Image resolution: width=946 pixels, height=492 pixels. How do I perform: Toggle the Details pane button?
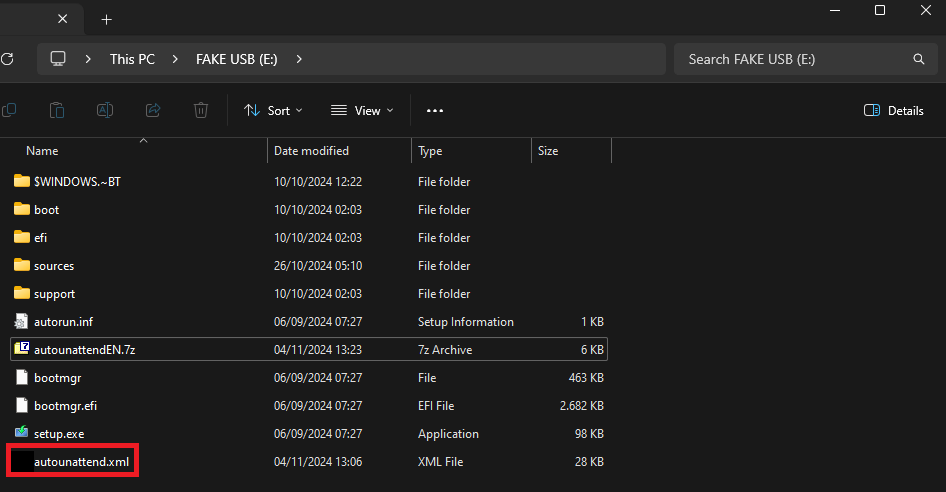(894, 110)
